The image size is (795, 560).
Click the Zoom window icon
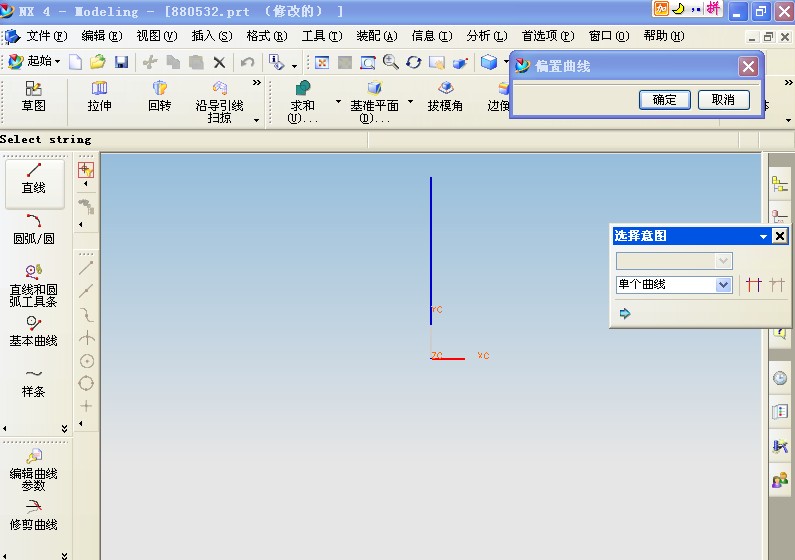pos(368,62)
